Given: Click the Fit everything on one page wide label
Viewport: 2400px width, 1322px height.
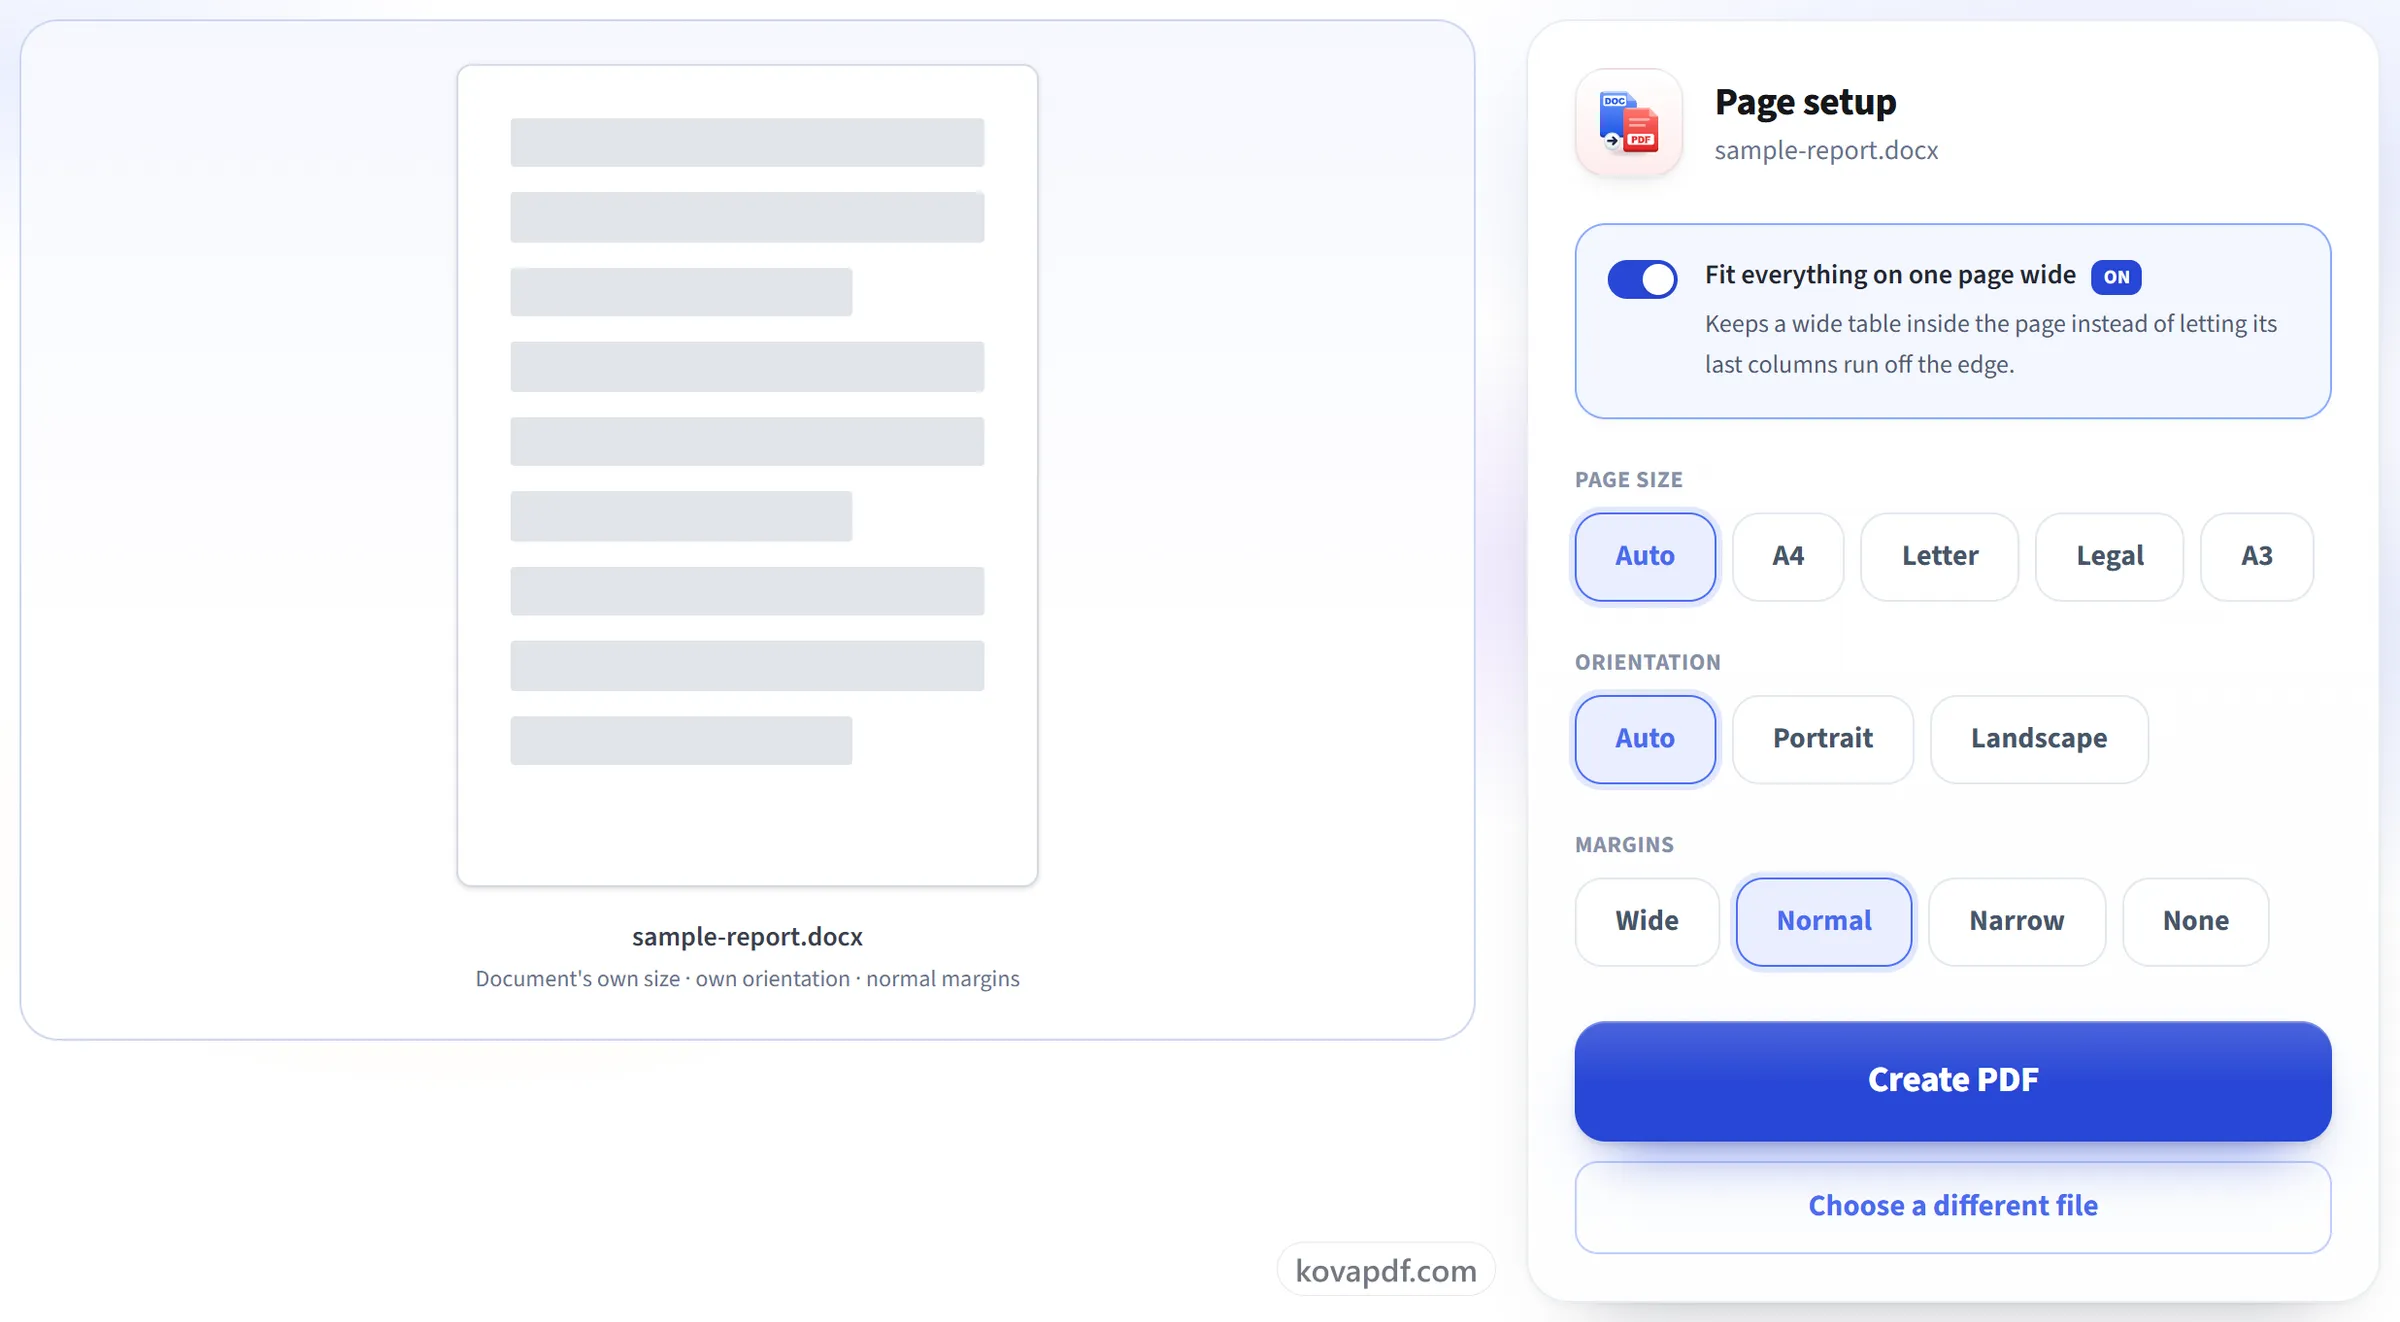Looking at the screenshot, I should (1890, 275).
